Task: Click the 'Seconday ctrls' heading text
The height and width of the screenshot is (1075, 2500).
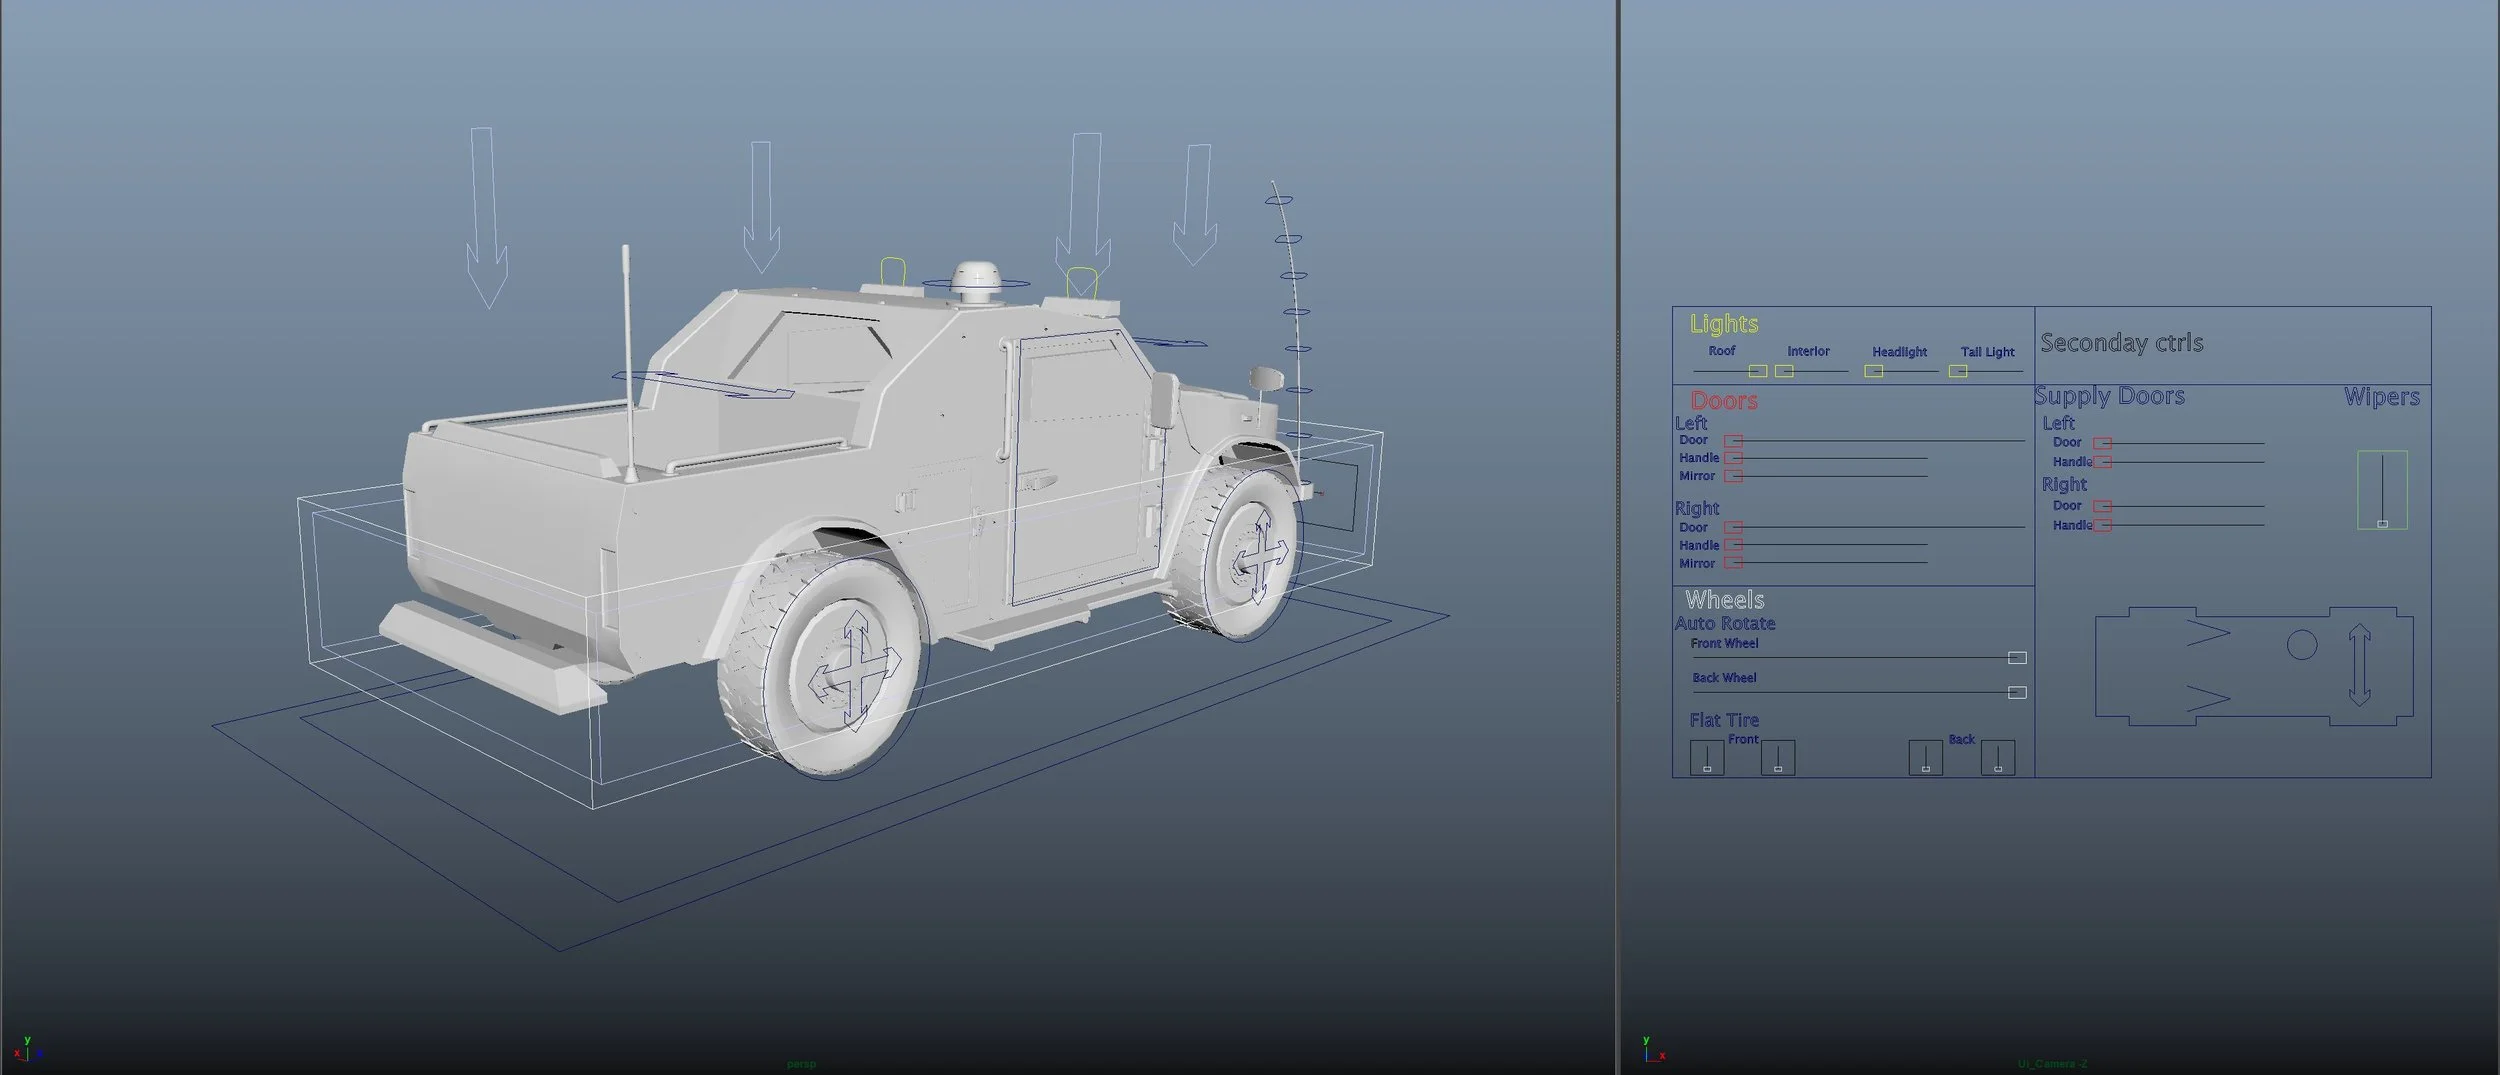Action: pos(2122,343)
